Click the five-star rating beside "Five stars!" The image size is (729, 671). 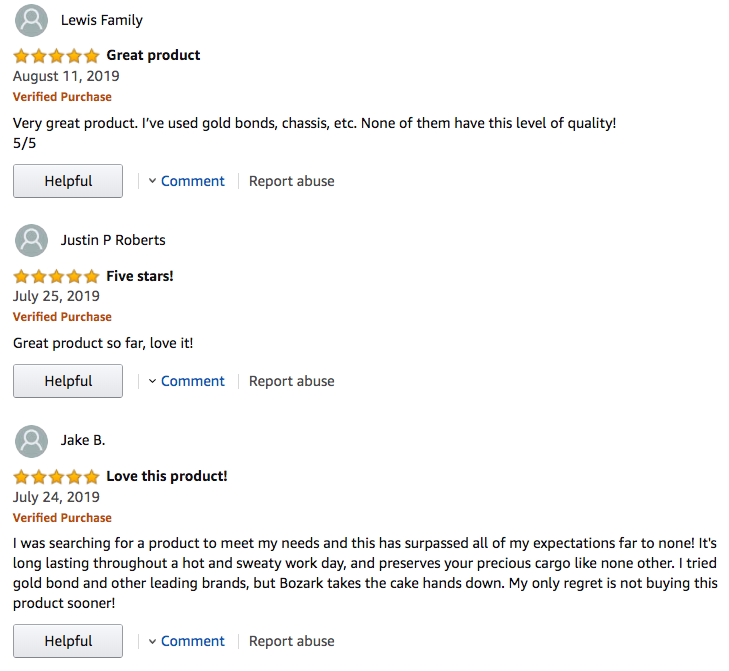point(56,276)
